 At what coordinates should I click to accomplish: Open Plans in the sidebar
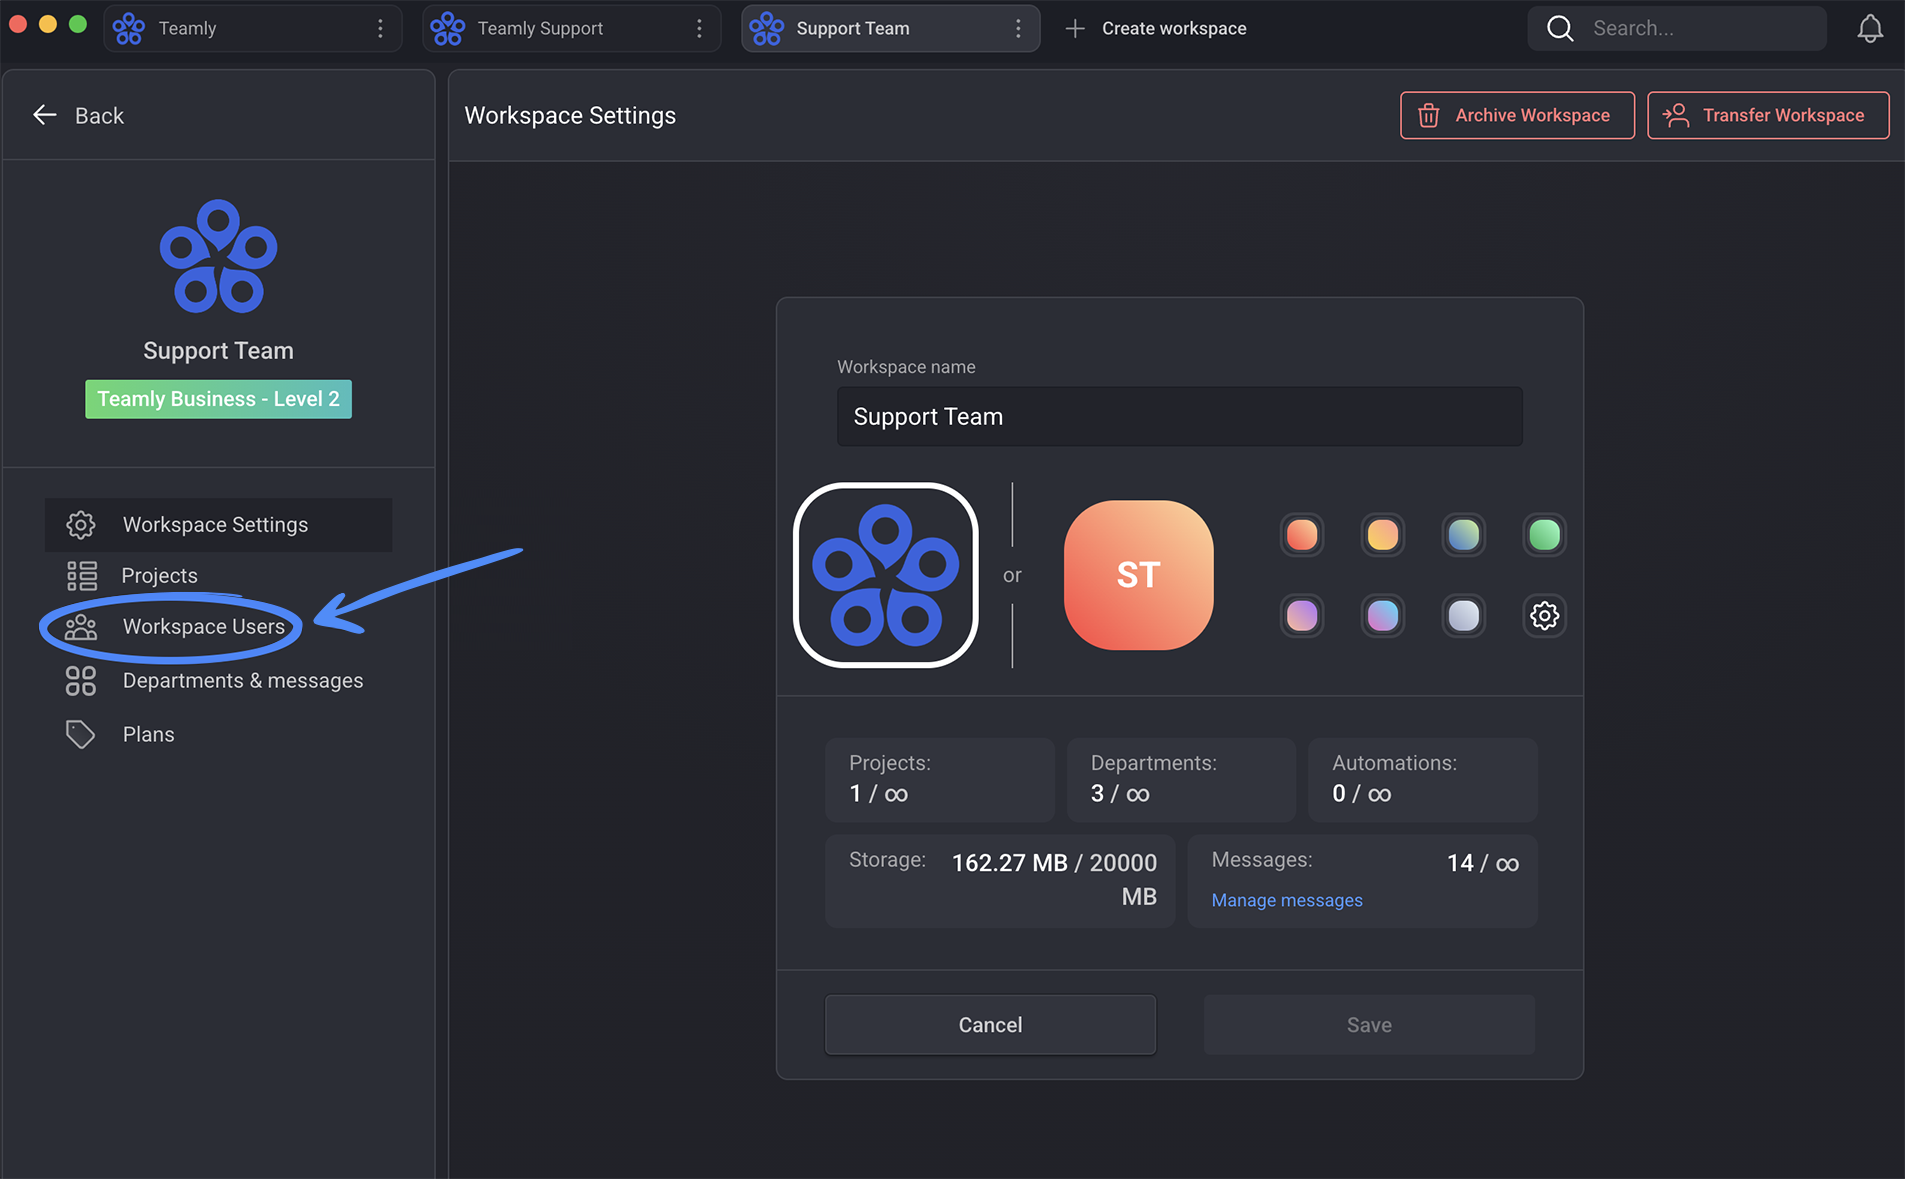tap(148, 734)
